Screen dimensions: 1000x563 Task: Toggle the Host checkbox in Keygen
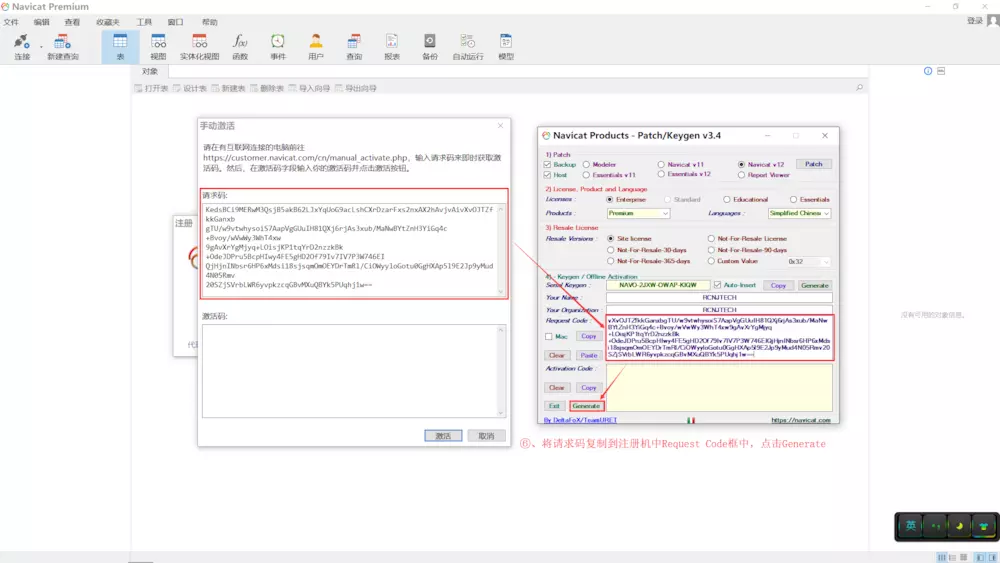(547, 175)
